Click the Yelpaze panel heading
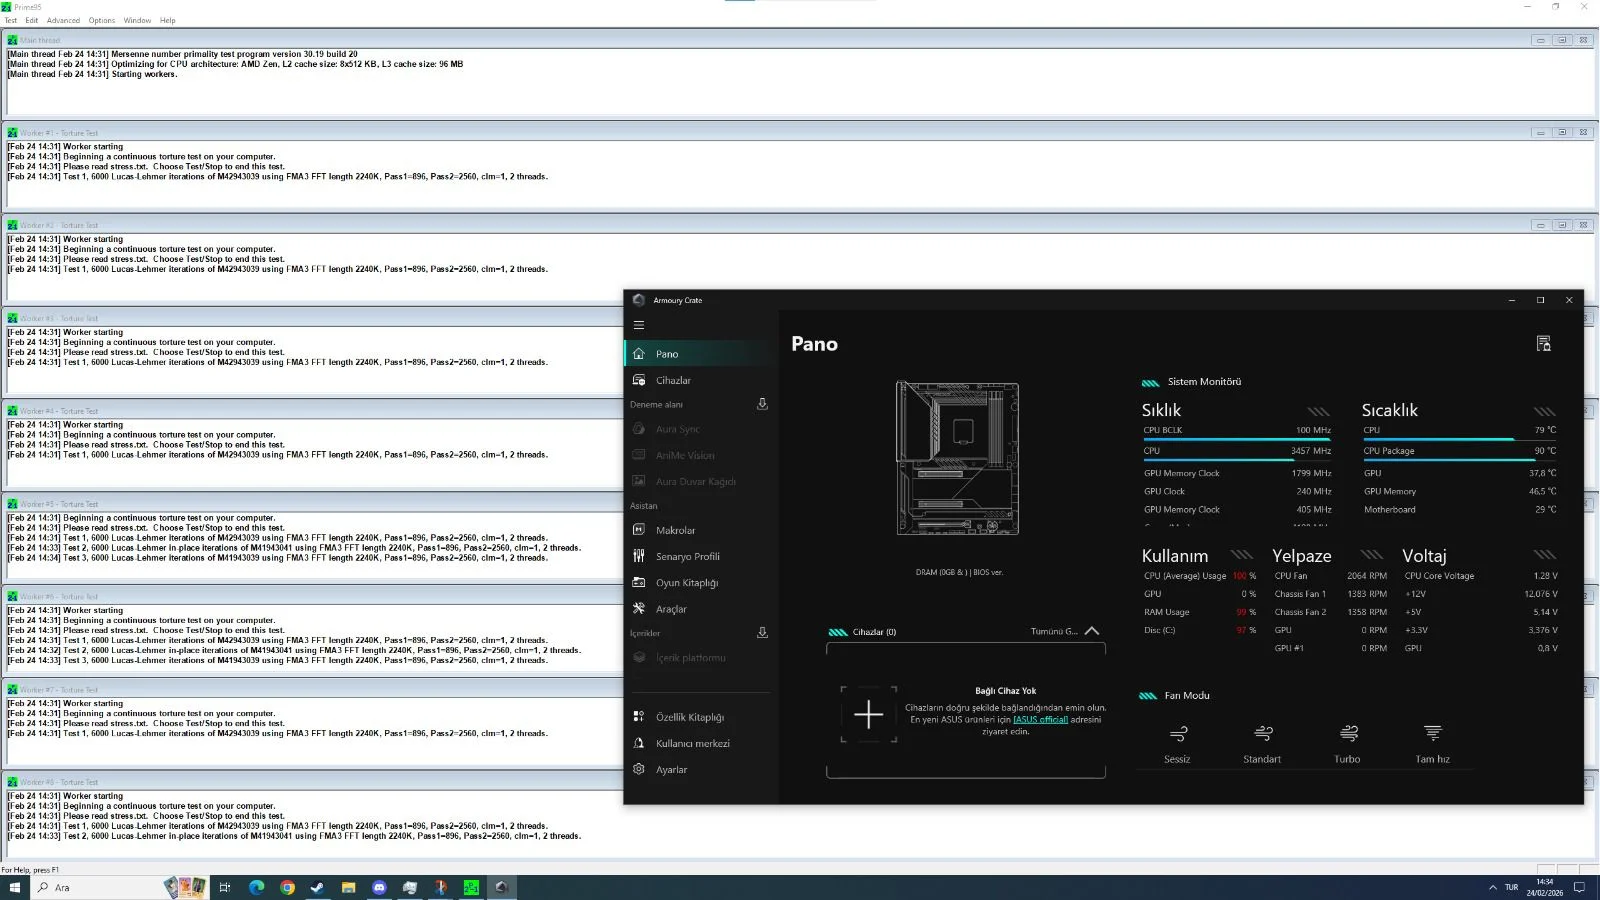The width and height of the screenshot is (1600, 900). 1301,556
